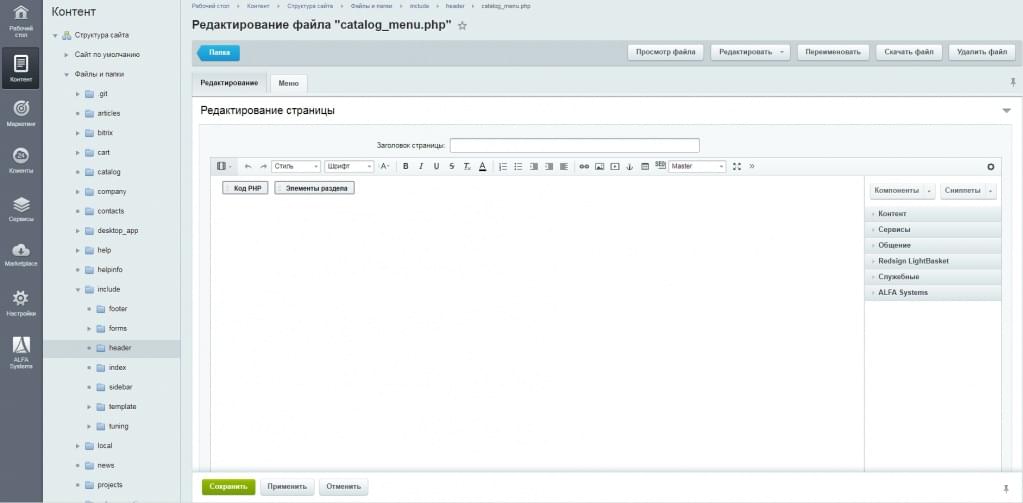Click the undo arrow in editor toolbar
1023x503 pixels.
click(248, 166)
